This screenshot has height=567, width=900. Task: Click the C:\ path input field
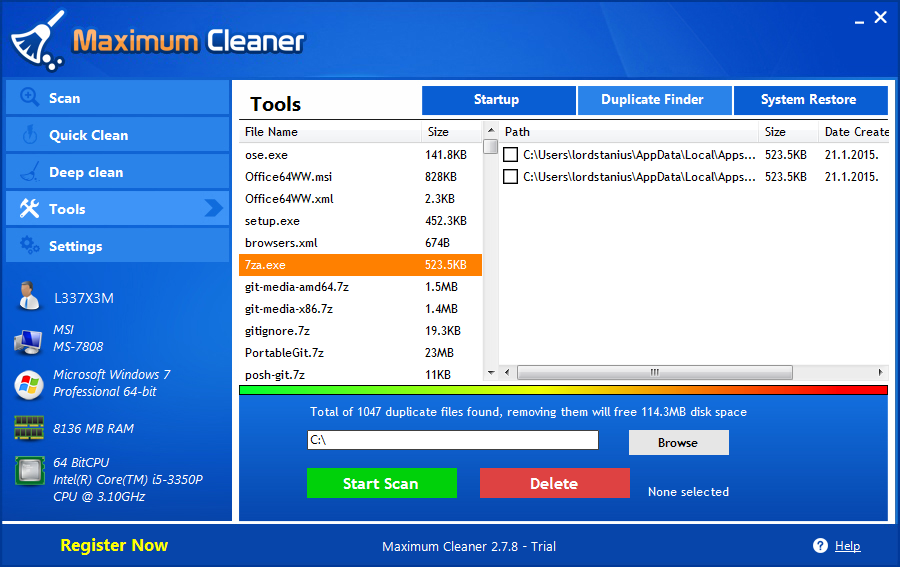click(x=453, y=440)
